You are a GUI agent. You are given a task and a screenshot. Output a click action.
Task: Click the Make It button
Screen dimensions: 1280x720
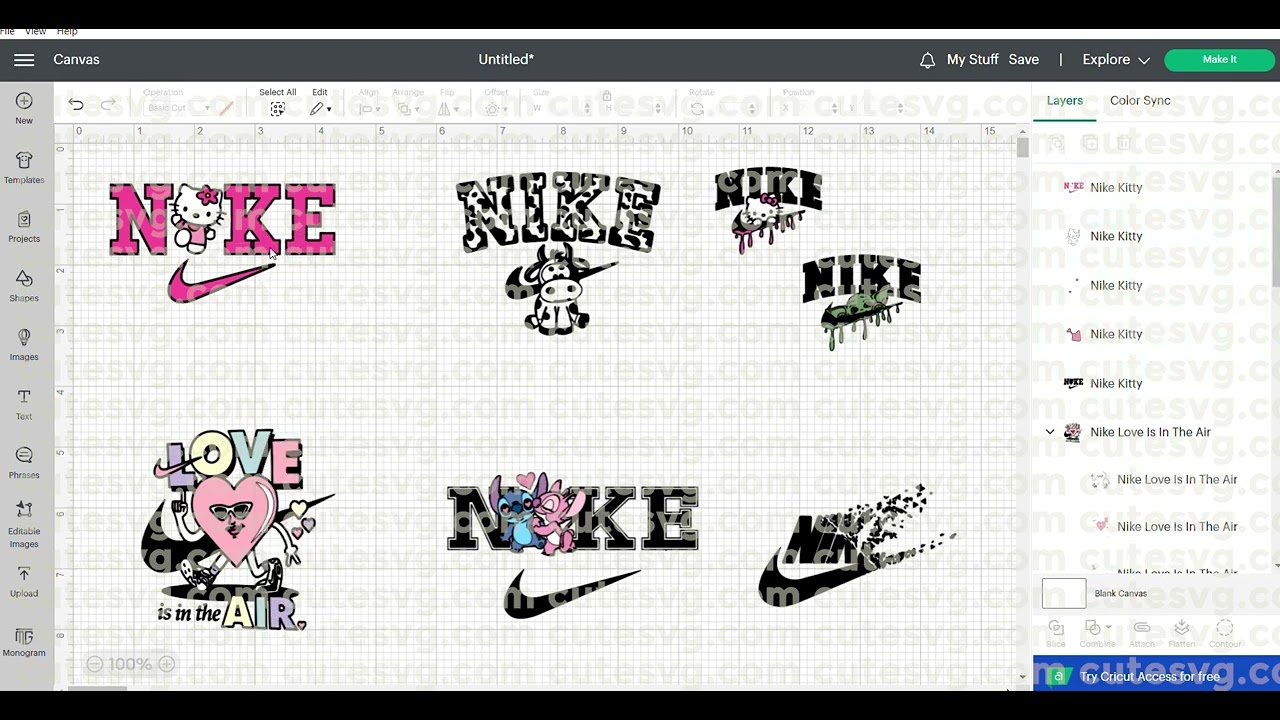(x=1219, y=60)
